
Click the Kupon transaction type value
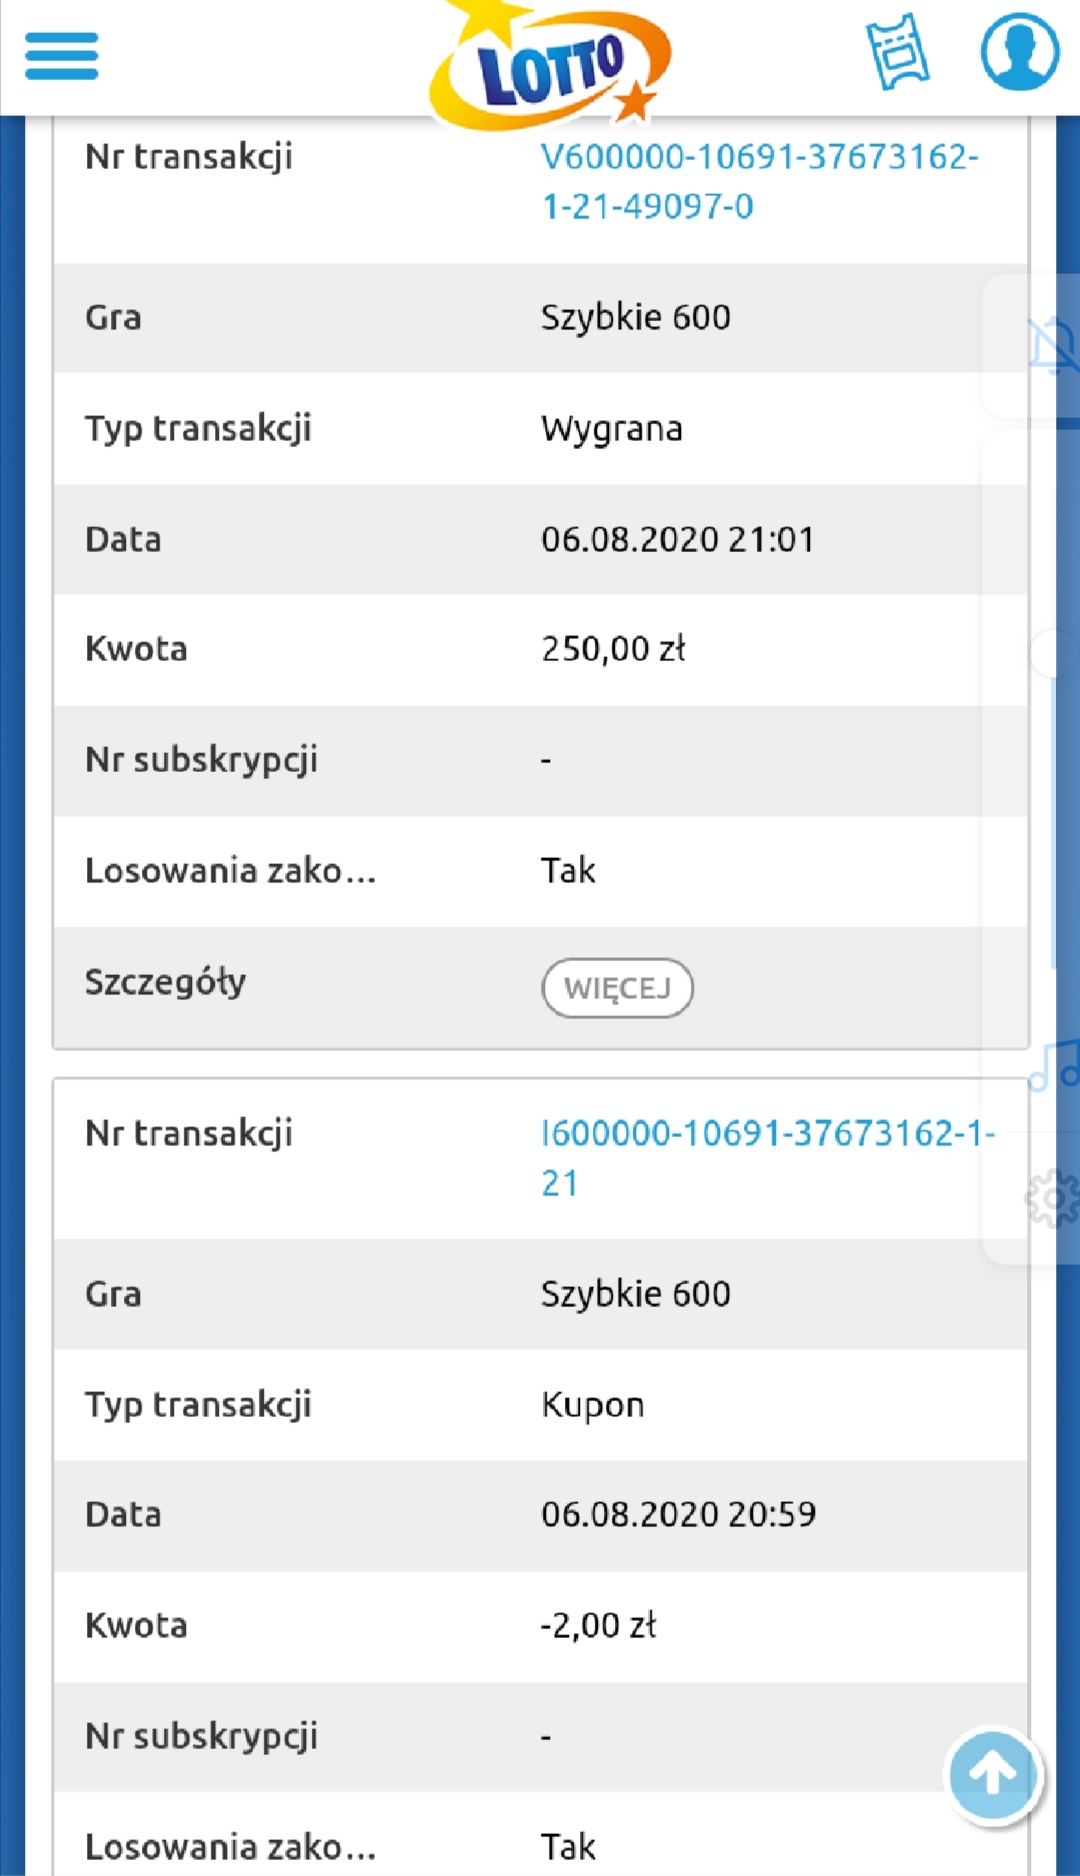click(x=592, y=1405)
